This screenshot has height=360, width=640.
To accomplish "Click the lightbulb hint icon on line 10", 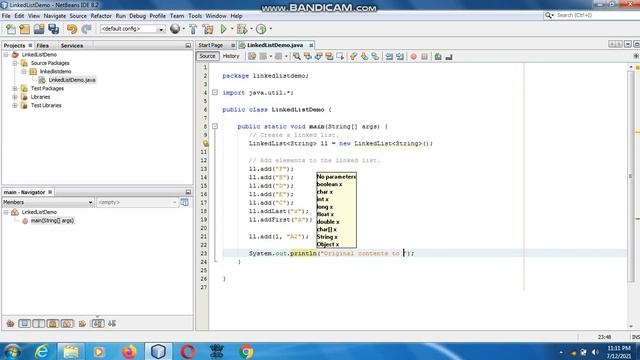I will [206, 143].
